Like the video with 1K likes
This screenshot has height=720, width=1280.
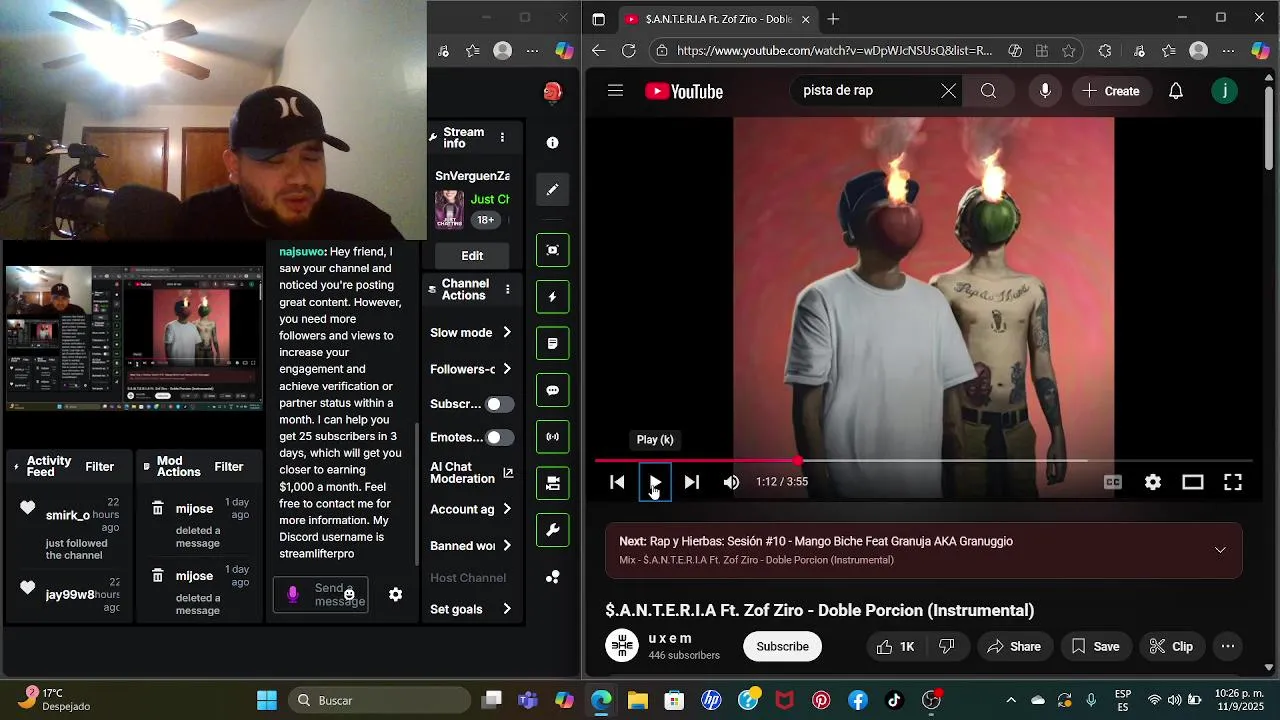(x=895, y=647)
